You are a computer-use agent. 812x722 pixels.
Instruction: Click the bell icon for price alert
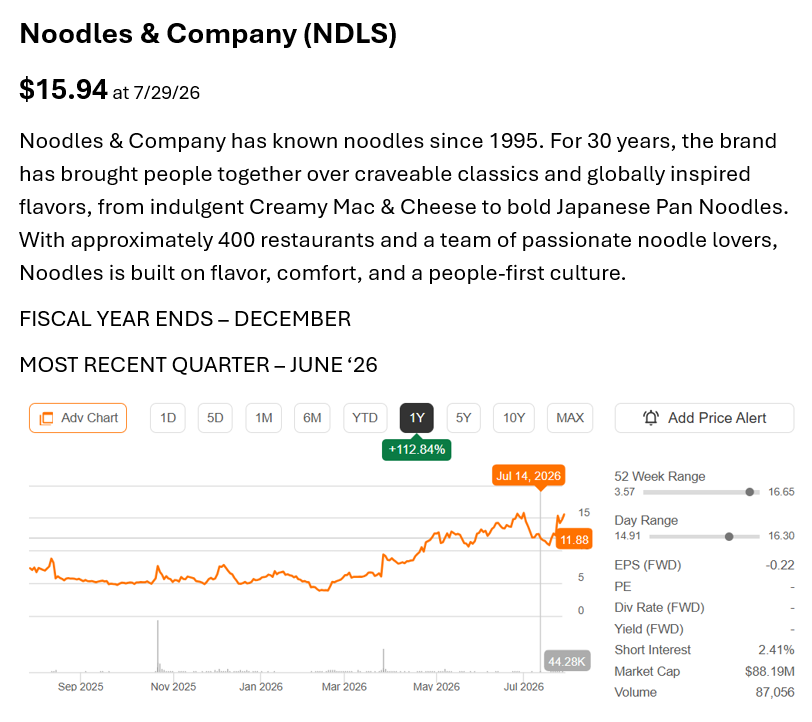point(651,418)
